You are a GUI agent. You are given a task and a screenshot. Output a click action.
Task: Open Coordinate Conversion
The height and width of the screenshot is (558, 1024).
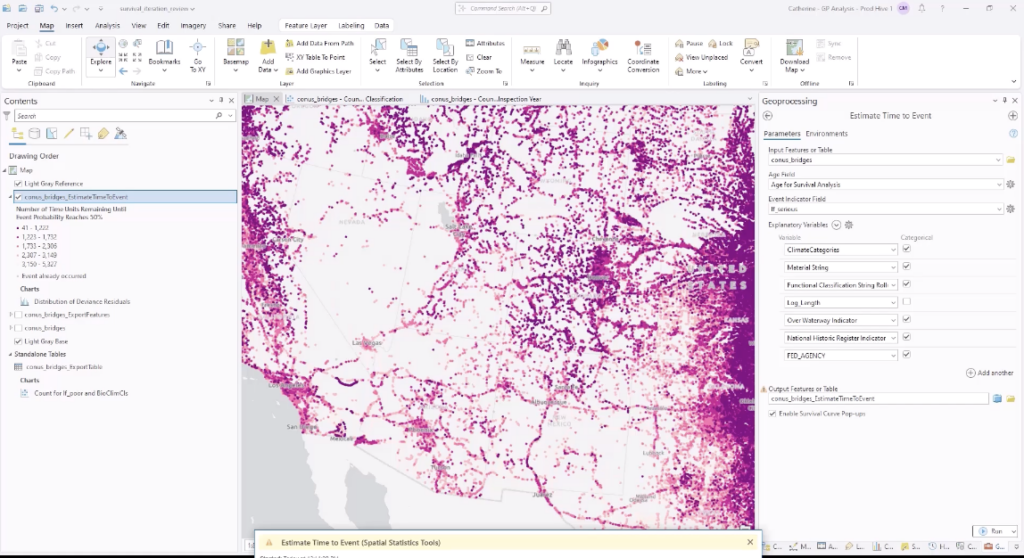pos(643,55)
